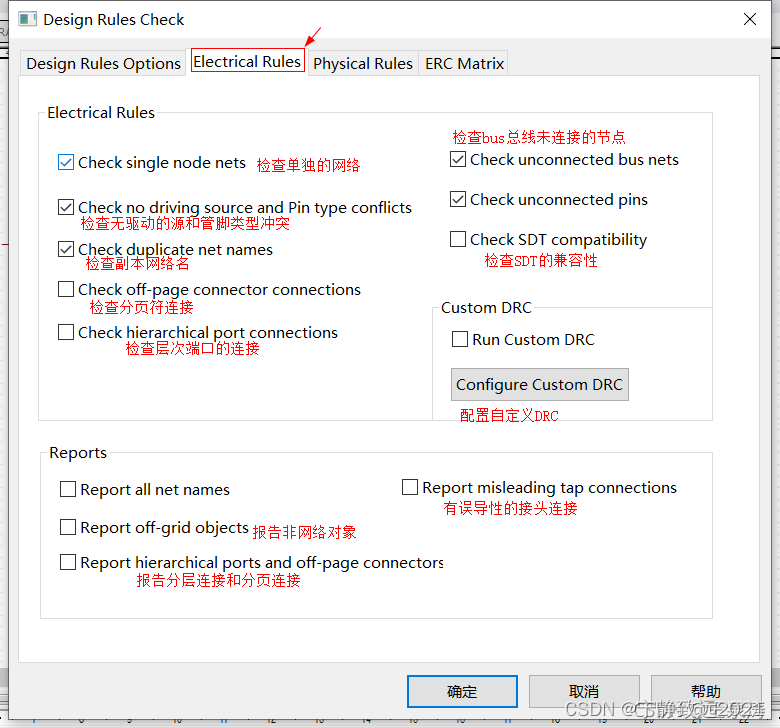The height and width of the screenshot is (728, 780).
Task: Tick the Run Custom DRC checkbox
Action: (x=460, y=340)
